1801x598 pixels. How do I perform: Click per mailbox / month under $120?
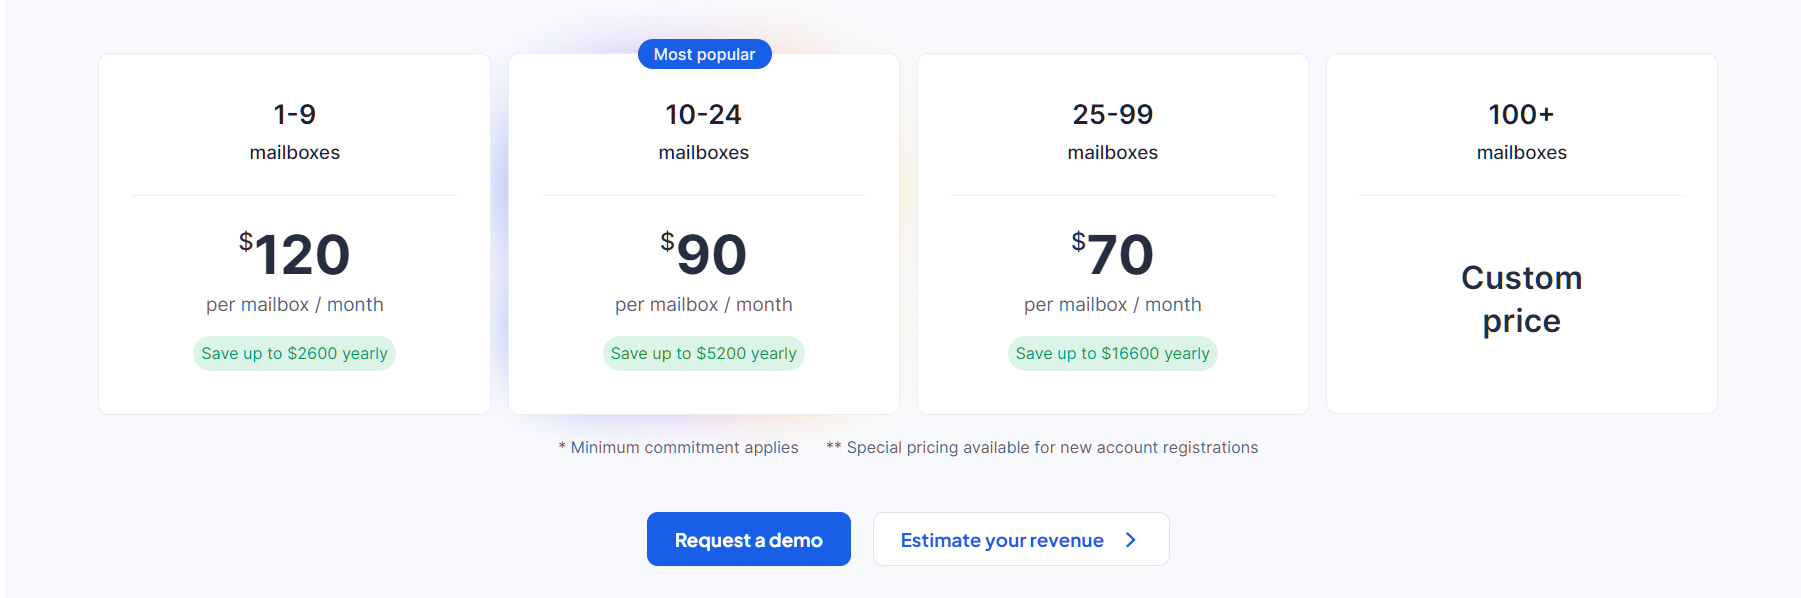294,304
